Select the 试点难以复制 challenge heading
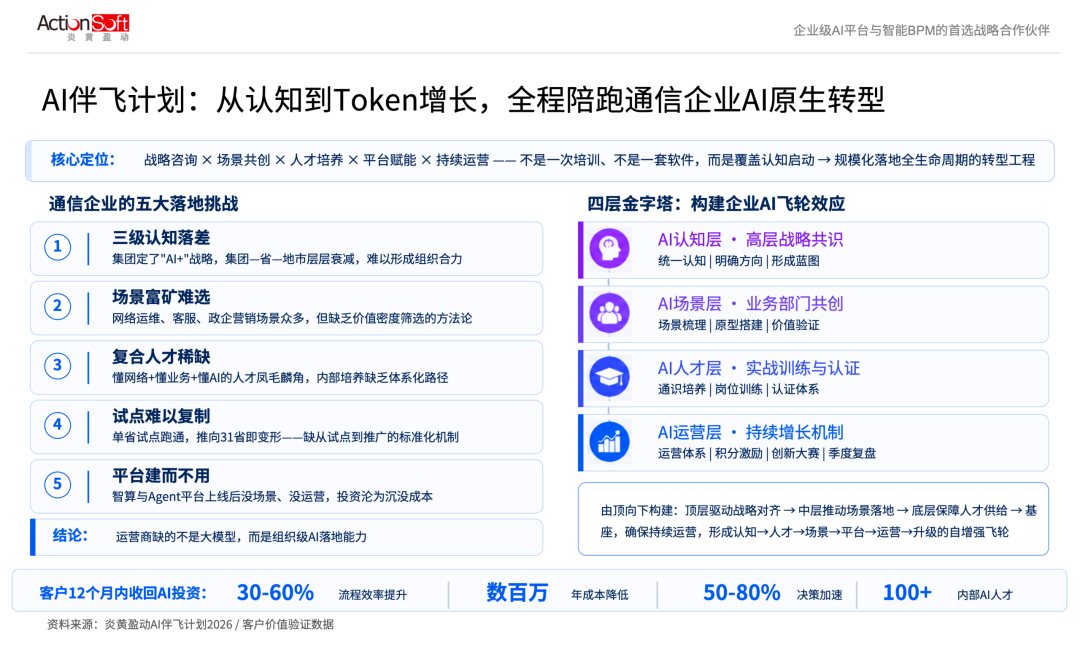Screen dimensions: 1080x648 click(x=161, y=416)
